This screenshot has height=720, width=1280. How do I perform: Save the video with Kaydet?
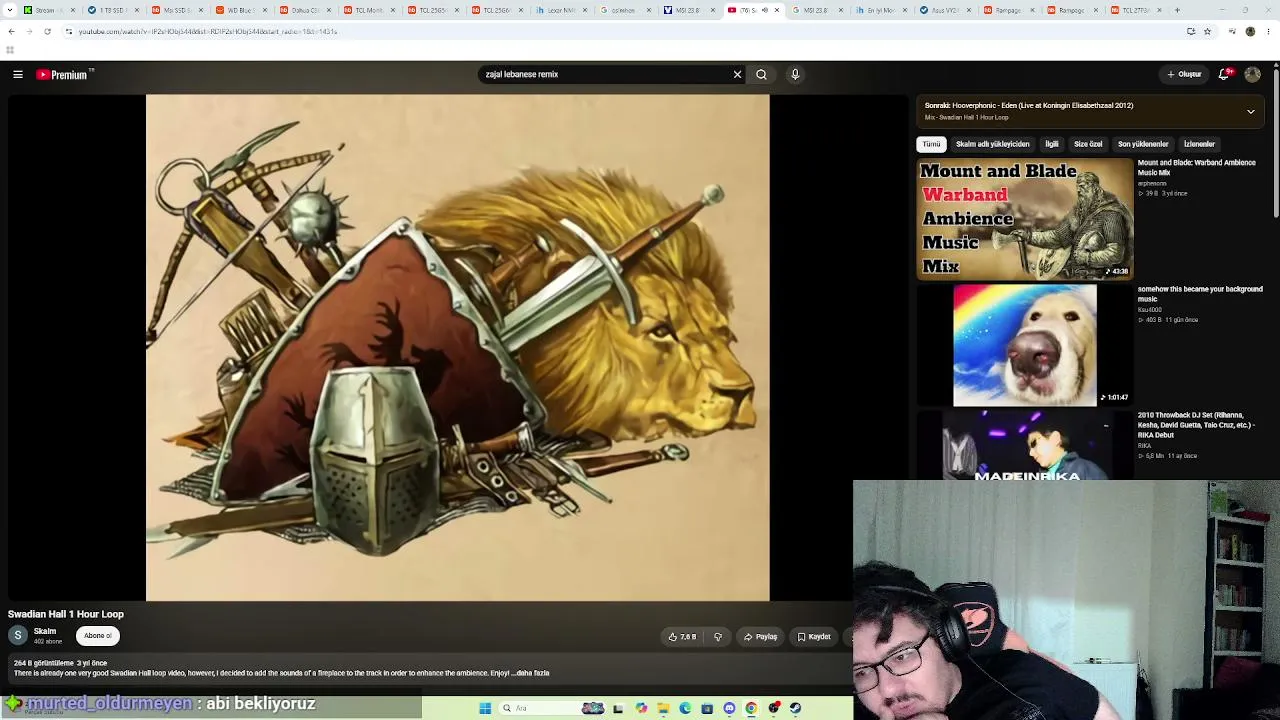tap(814, 637)
